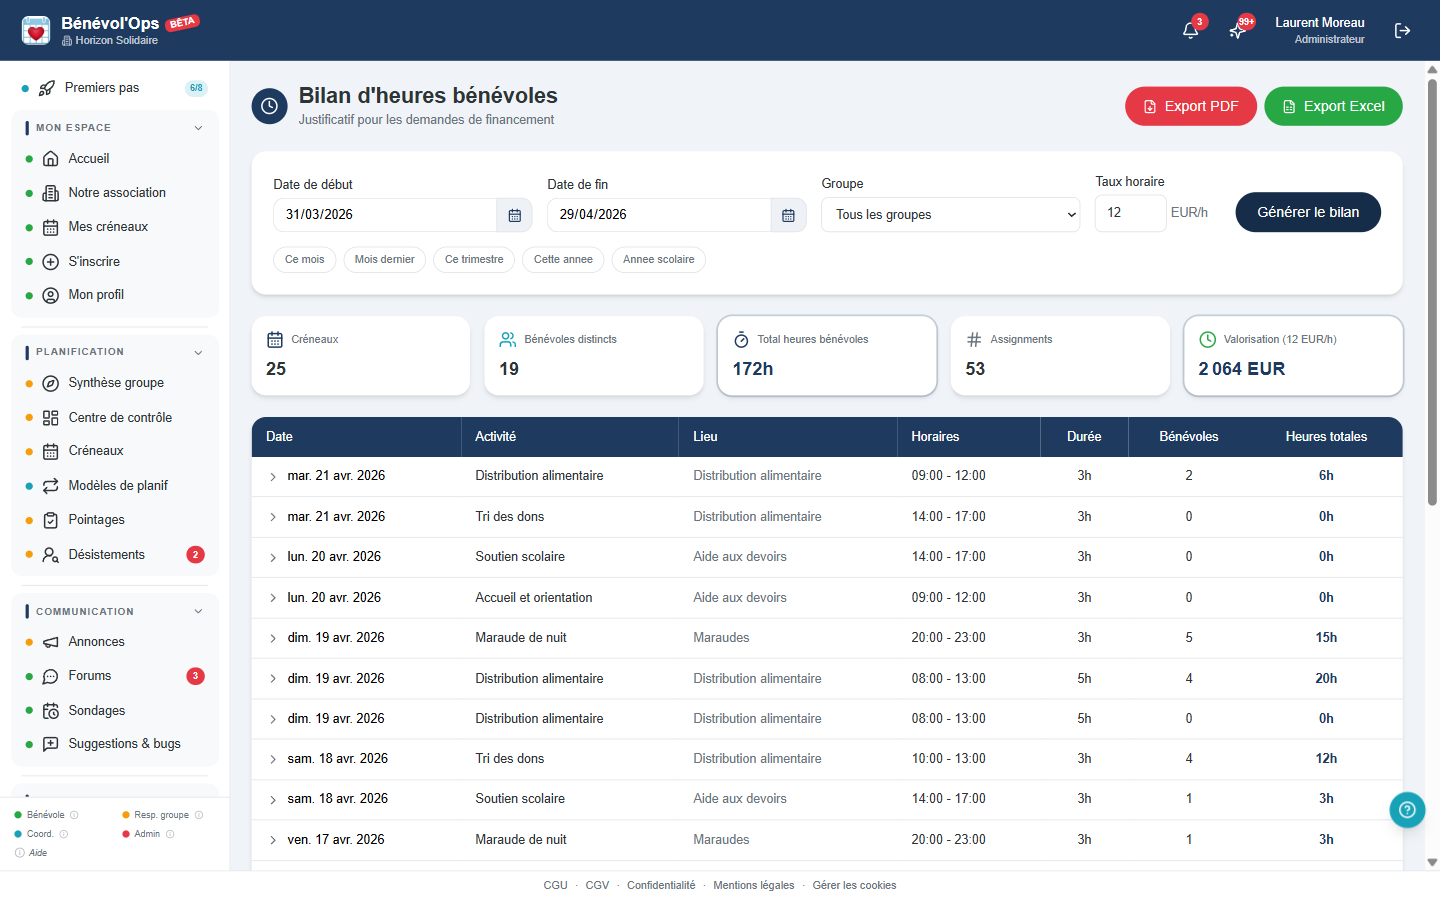The width and height of the screenshot is (1440, 900).
Task: Click the logout icon in header
Action: (x=1402, y=31)
